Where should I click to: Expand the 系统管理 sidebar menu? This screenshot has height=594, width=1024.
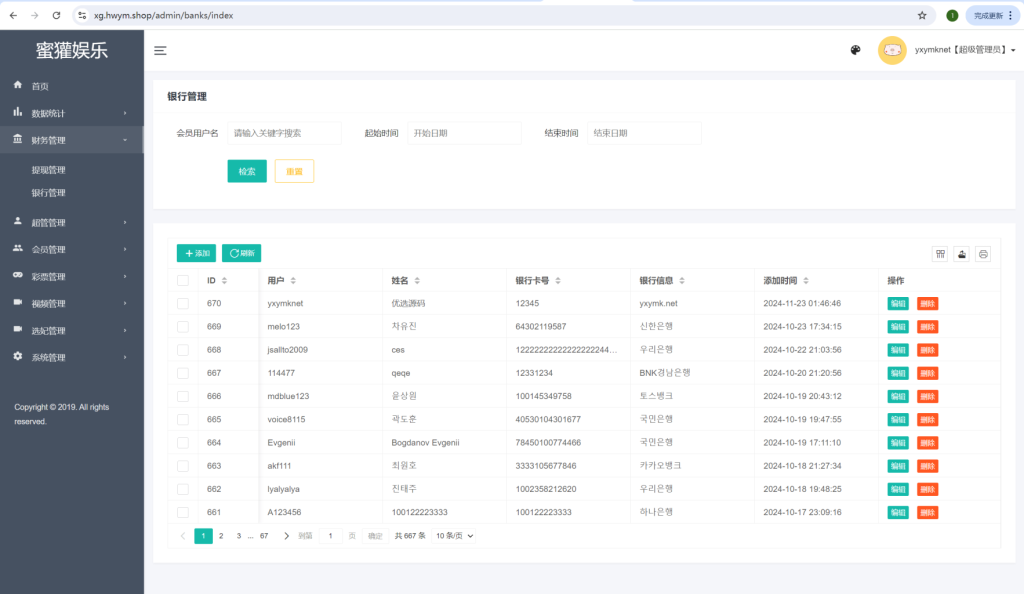pyautogui.click(x=72, y=357)
